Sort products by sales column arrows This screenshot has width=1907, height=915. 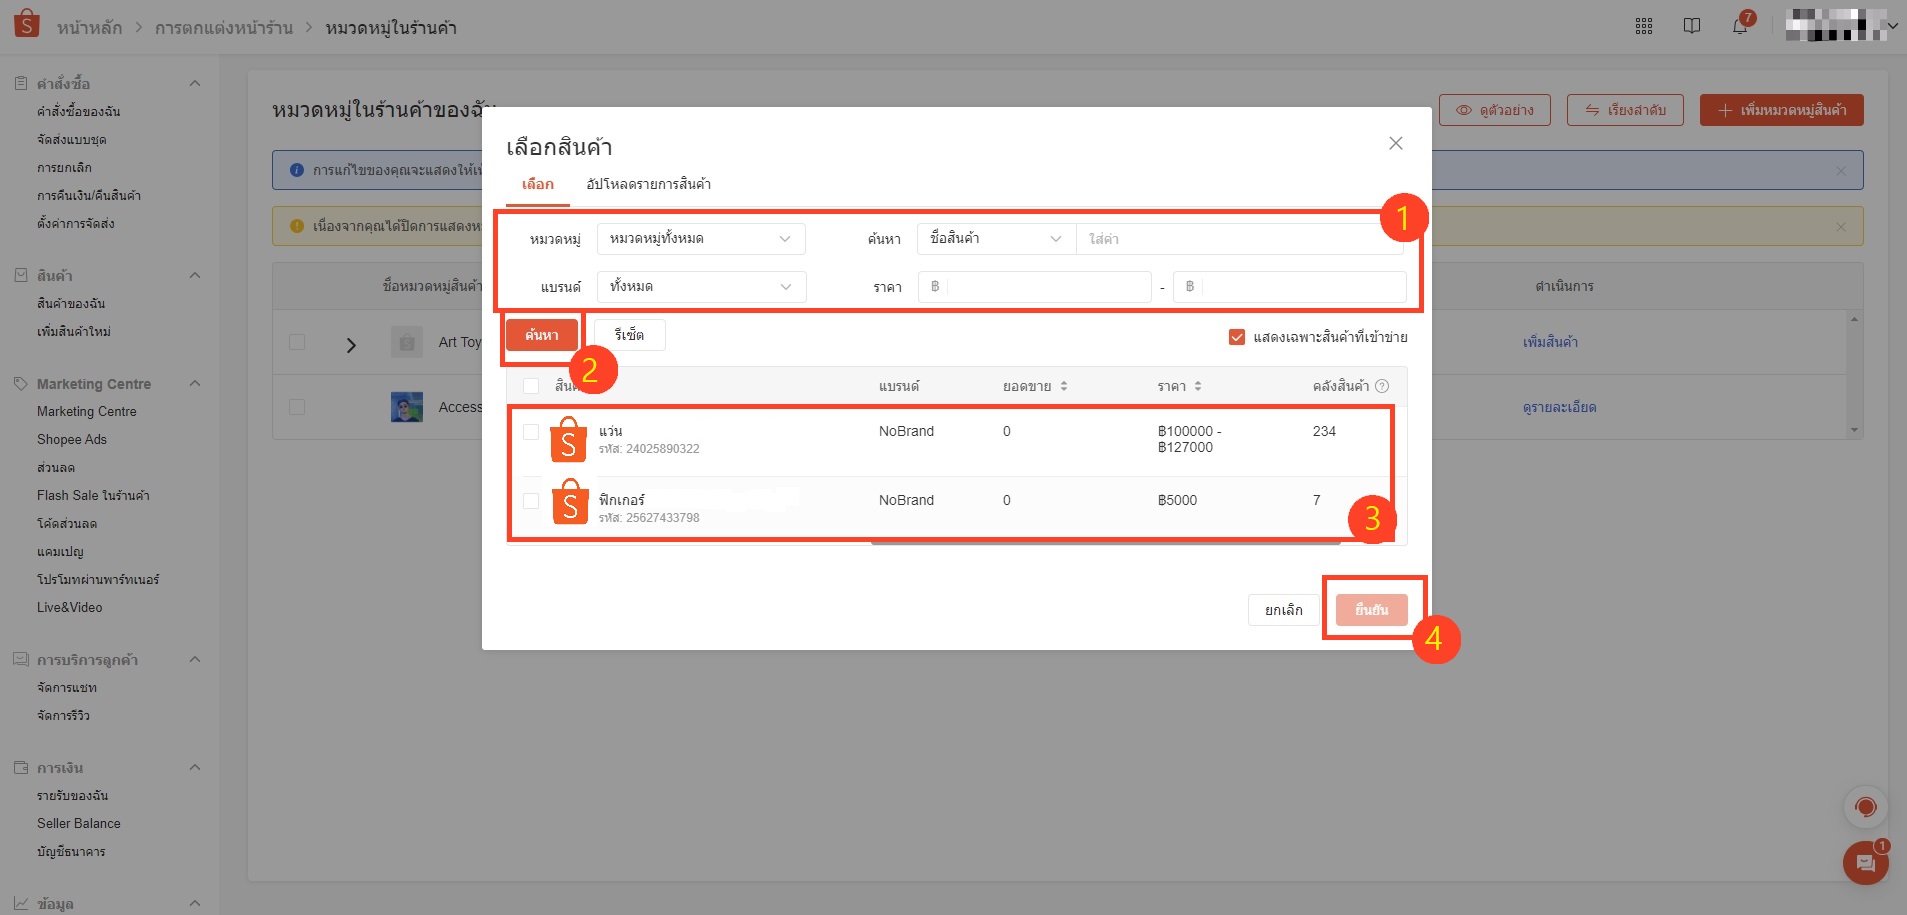[1064, 386]
